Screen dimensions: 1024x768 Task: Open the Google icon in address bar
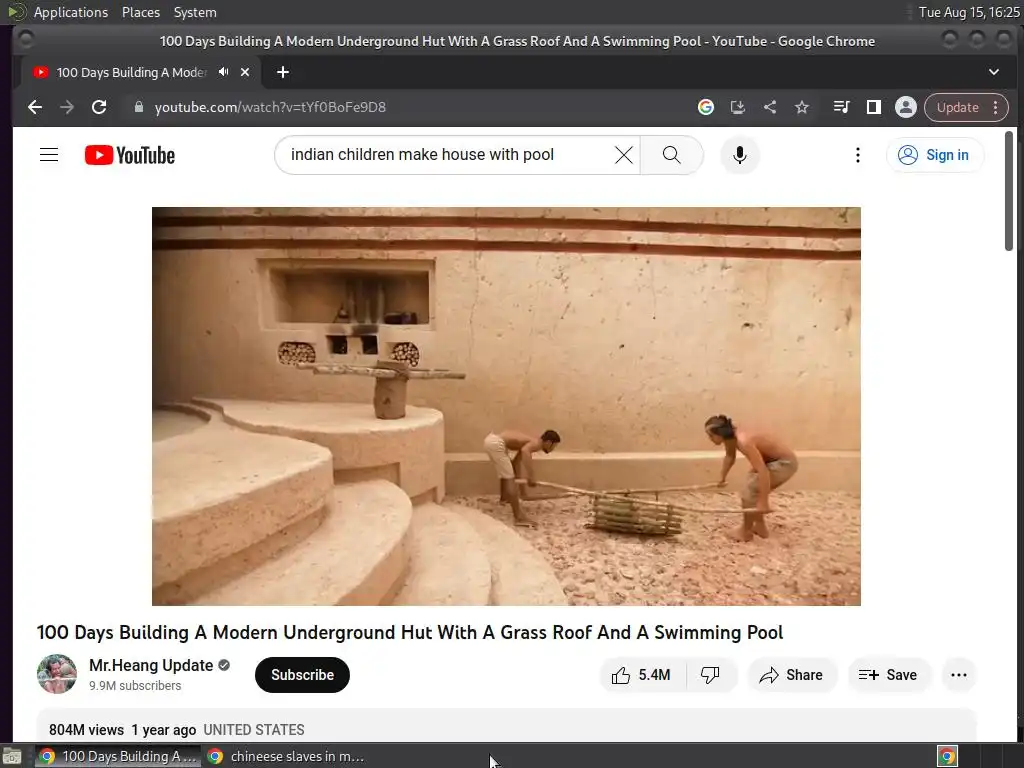click(706, 107)
